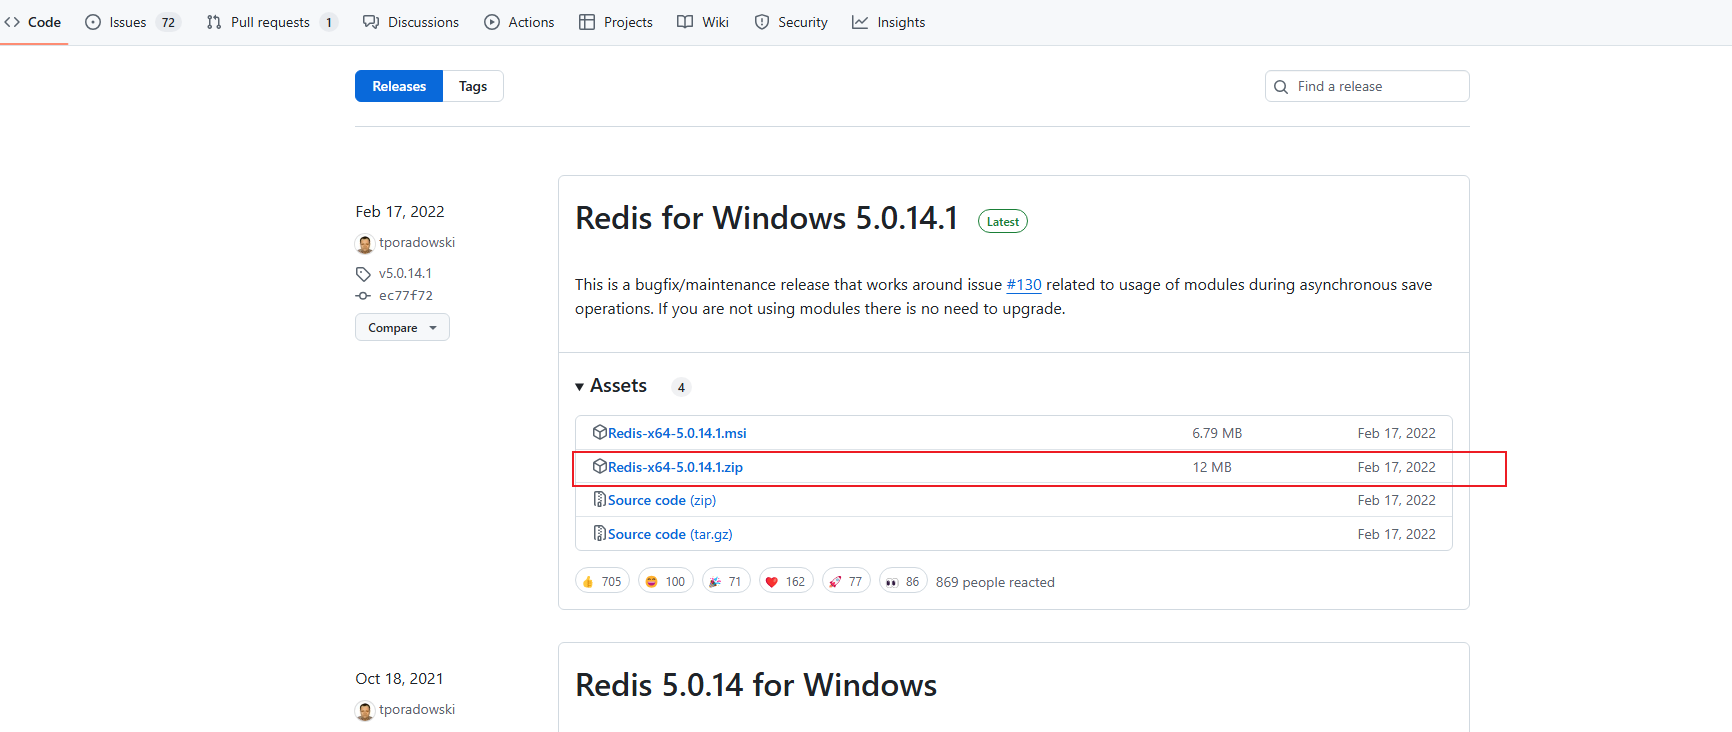This screenshot has height=732, width=1732.
Task: Click the 6.79 MB size text
Action: [1217, 433]
